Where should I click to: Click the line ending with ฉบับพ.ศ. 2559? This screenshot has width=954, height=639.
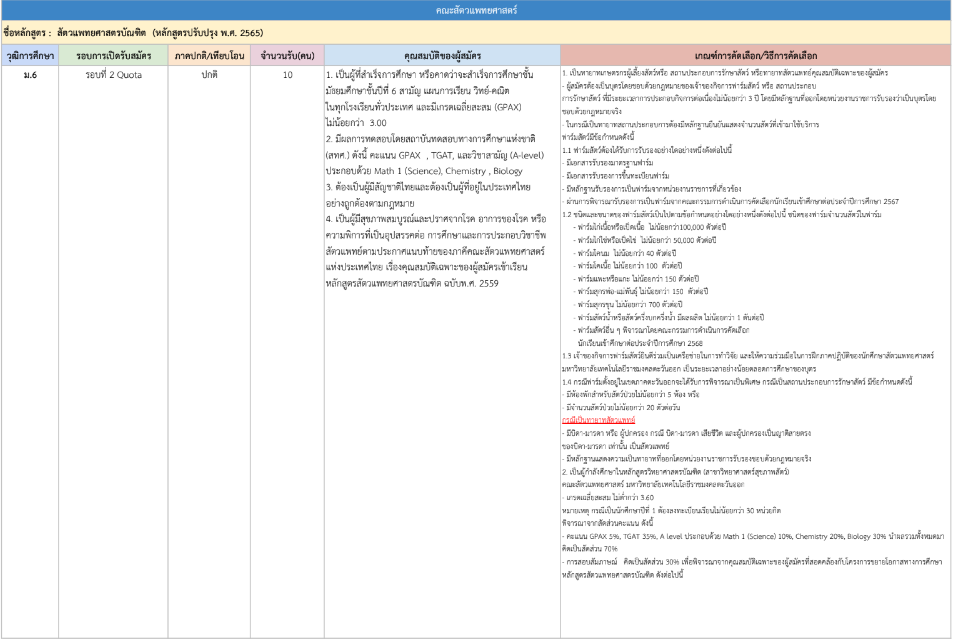413,283
